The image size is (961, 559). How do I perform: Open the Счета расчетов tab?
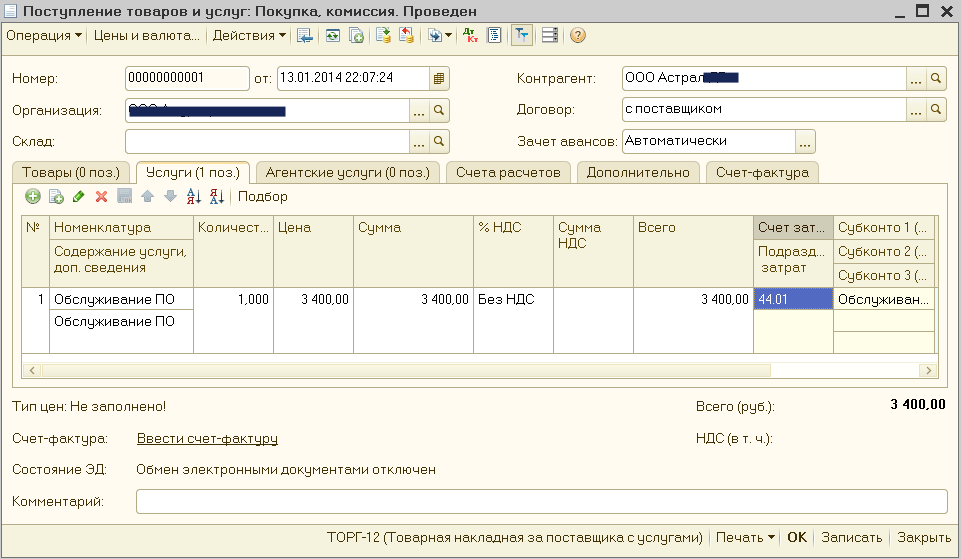[x=510, y=172]
